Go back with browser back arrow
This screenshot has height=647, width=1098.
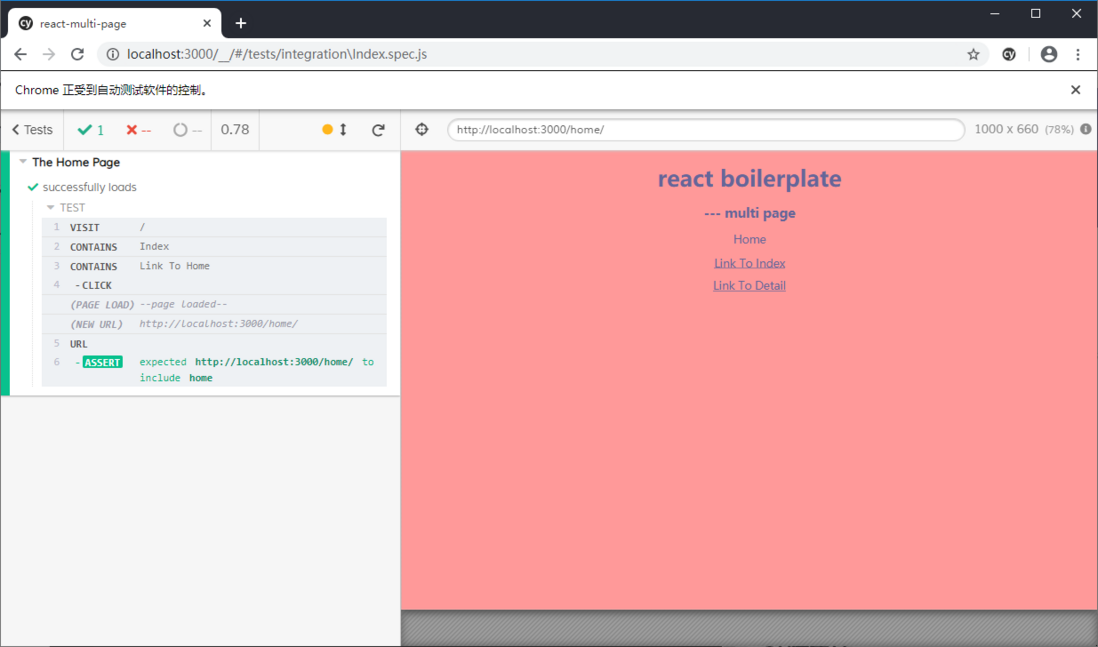pos(20,54)
